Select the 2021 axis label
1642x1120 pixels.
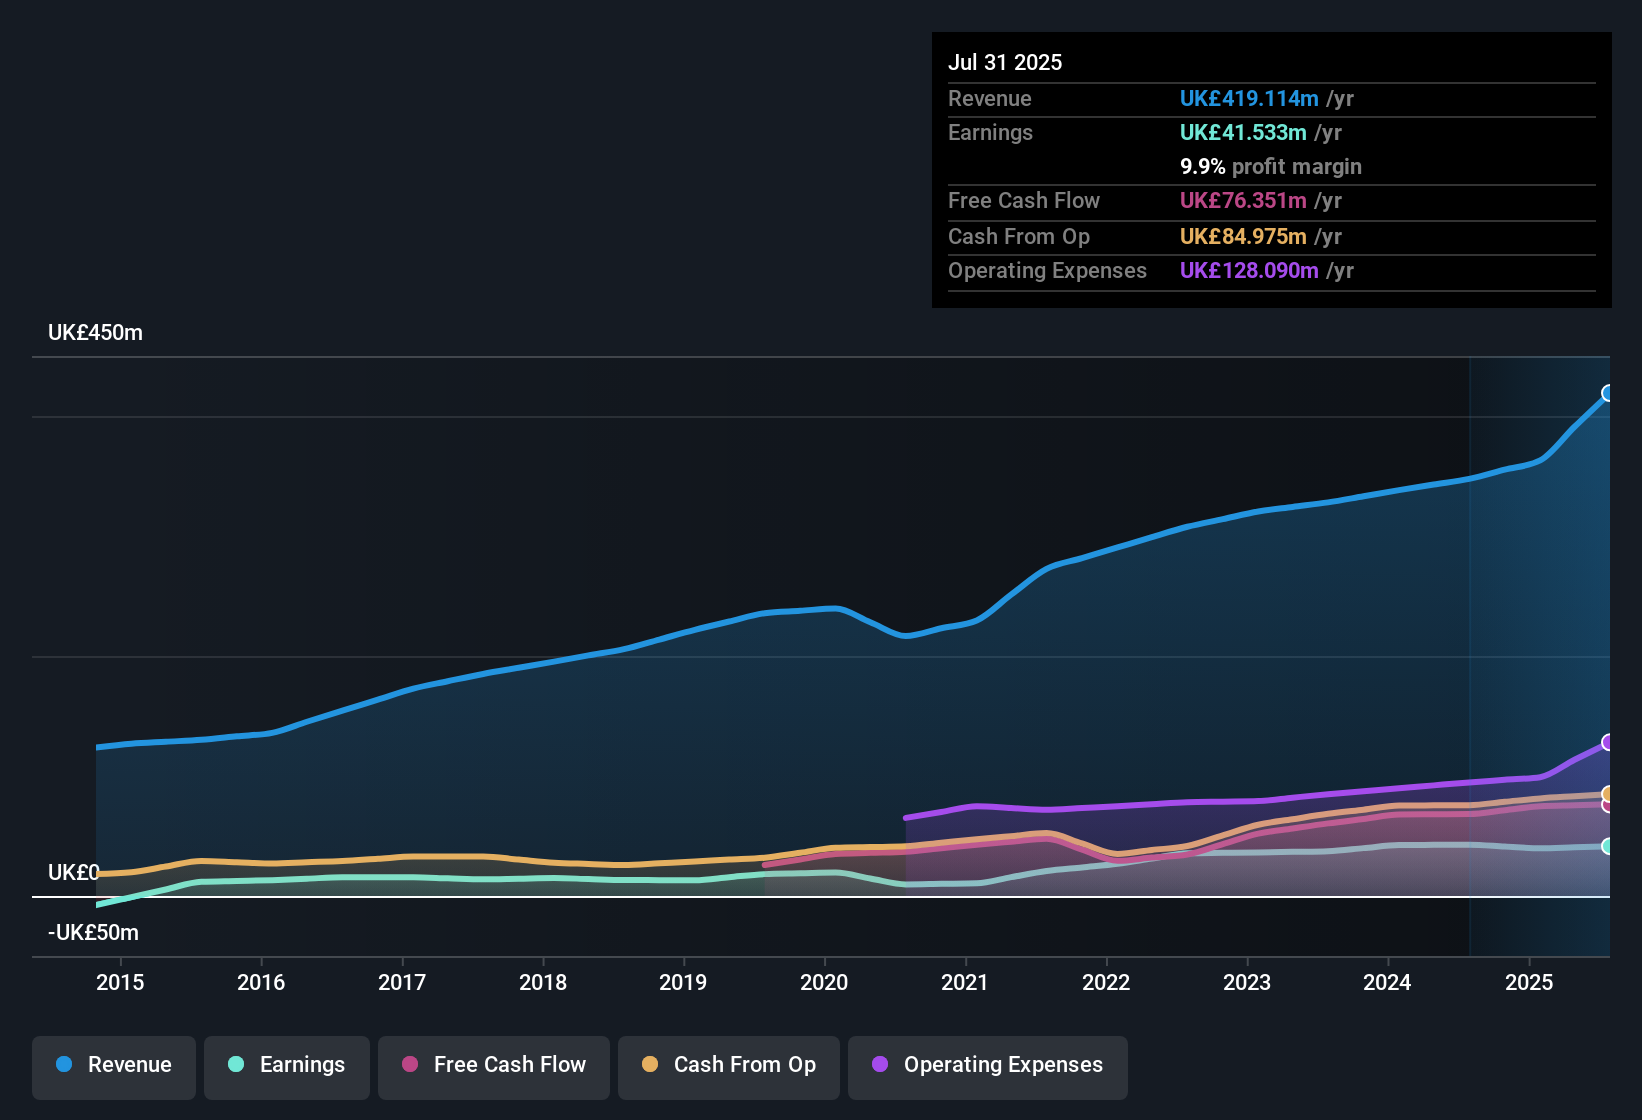[x=965, y=983]
